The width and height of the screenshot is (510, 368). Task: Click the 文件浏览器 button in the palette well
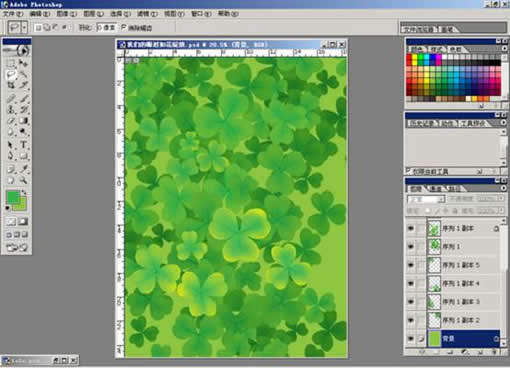click(x=419, y=29)
